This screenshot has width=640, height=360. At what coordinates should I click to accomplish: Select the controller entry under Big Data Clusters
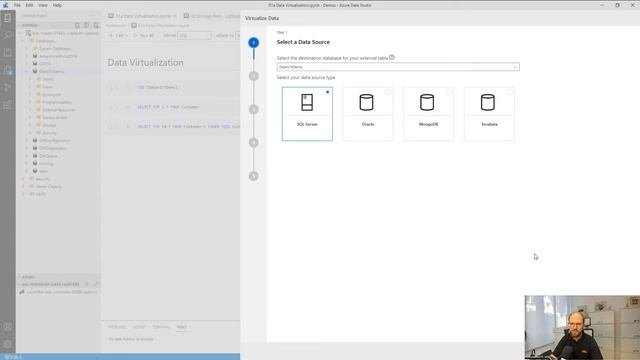(x=58, y=292)
